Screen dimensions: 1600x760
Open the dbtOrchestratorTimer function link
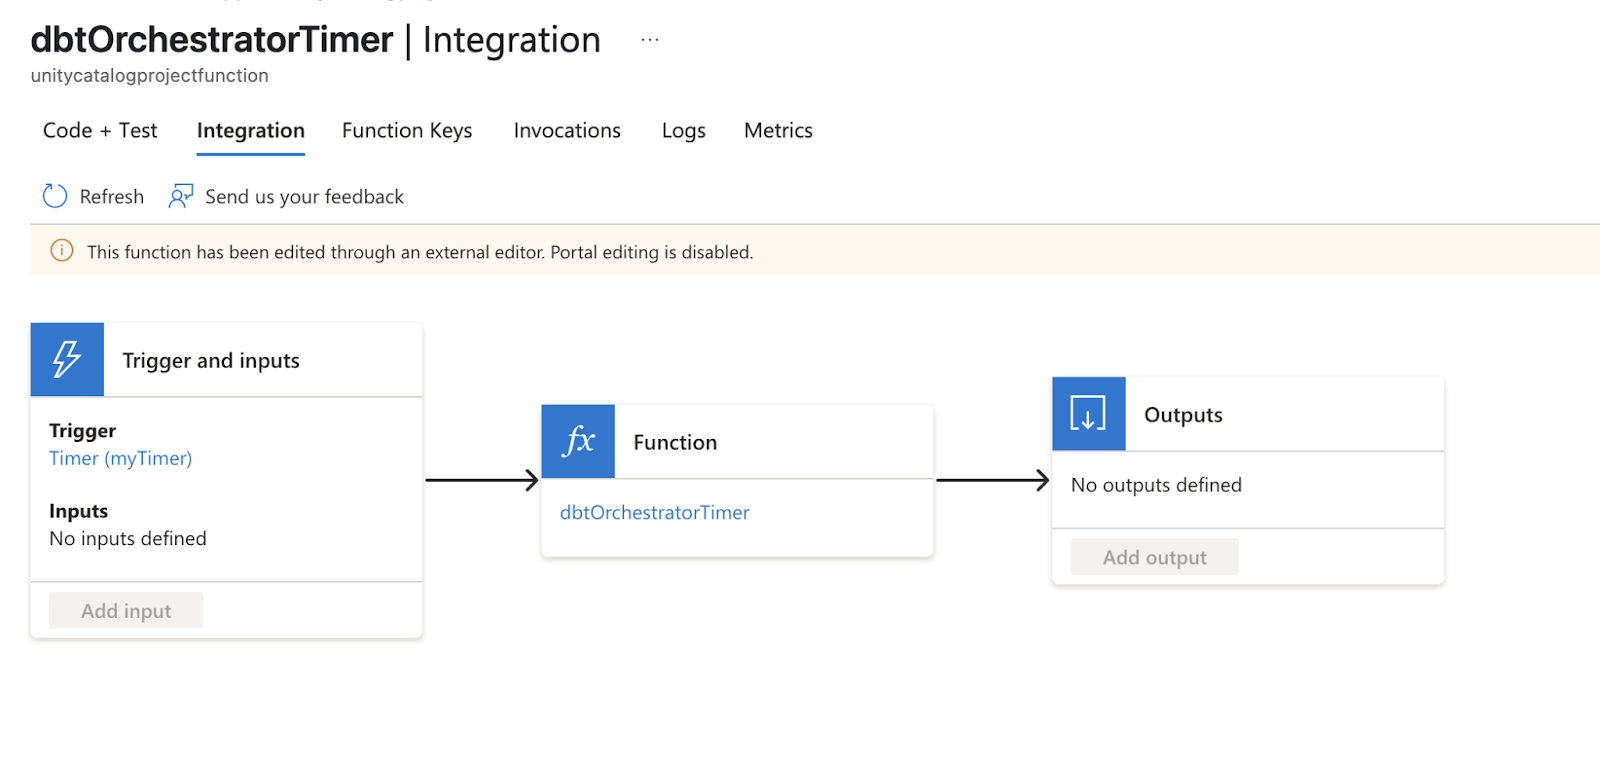pos(655,512)
